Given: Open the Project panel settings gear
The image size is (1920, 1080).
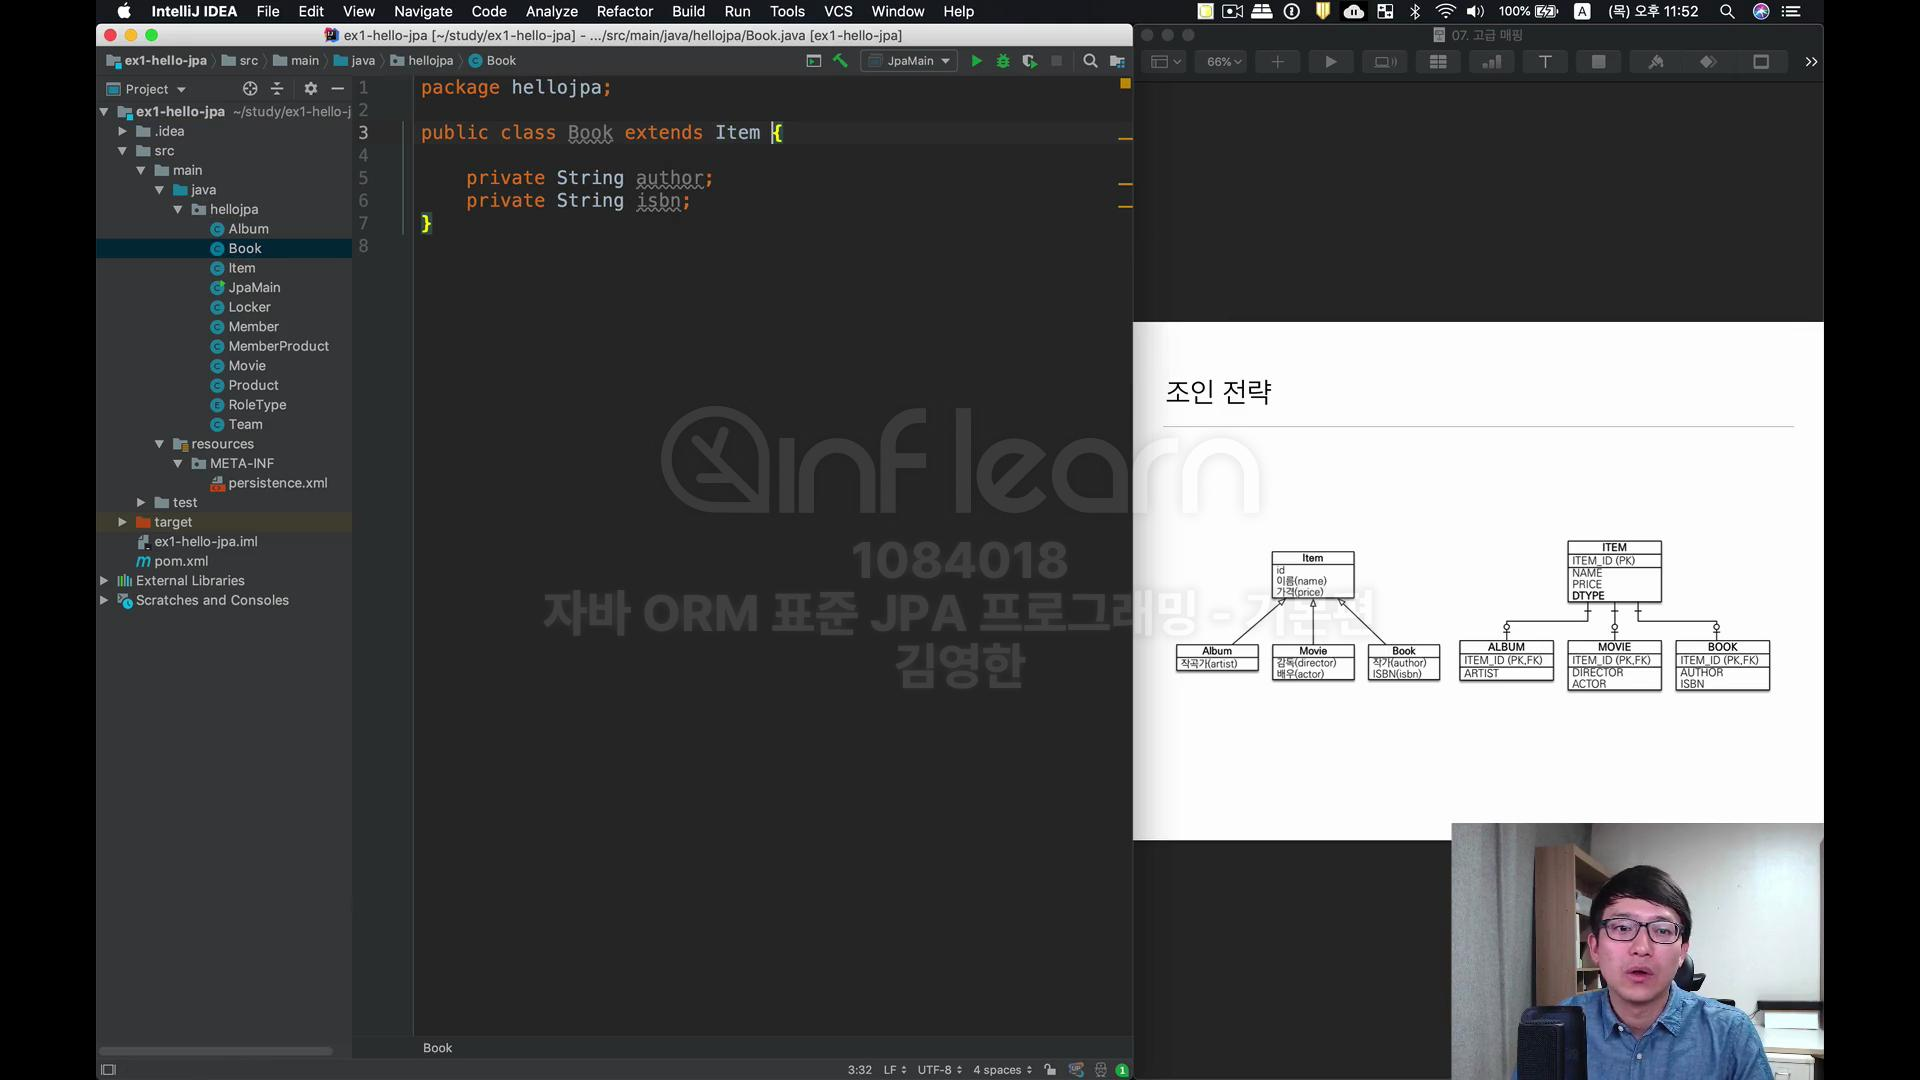Looking at the screenshot, I should (x=311, y=89).
